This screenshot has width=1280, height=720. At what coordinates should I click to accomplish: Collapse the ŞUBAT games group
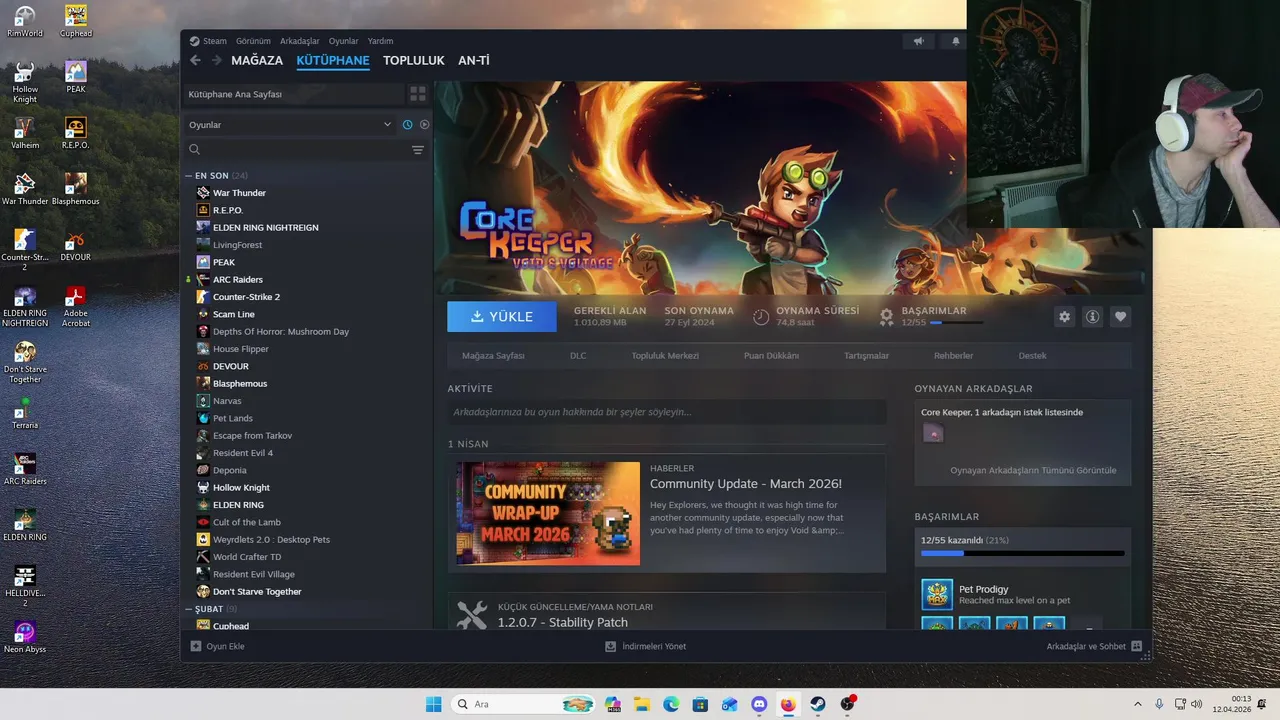coord(189,609)
